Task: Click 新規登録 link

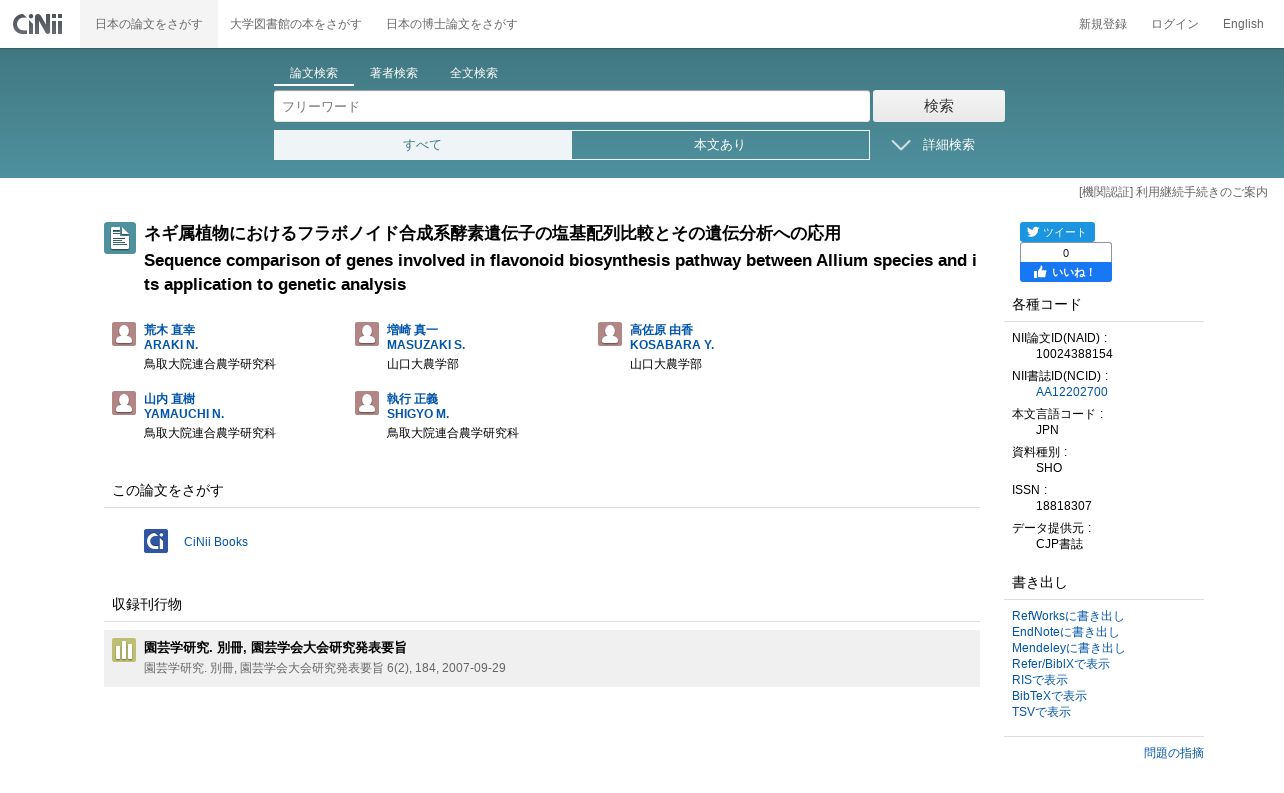Action: (x=1103, y=24)
